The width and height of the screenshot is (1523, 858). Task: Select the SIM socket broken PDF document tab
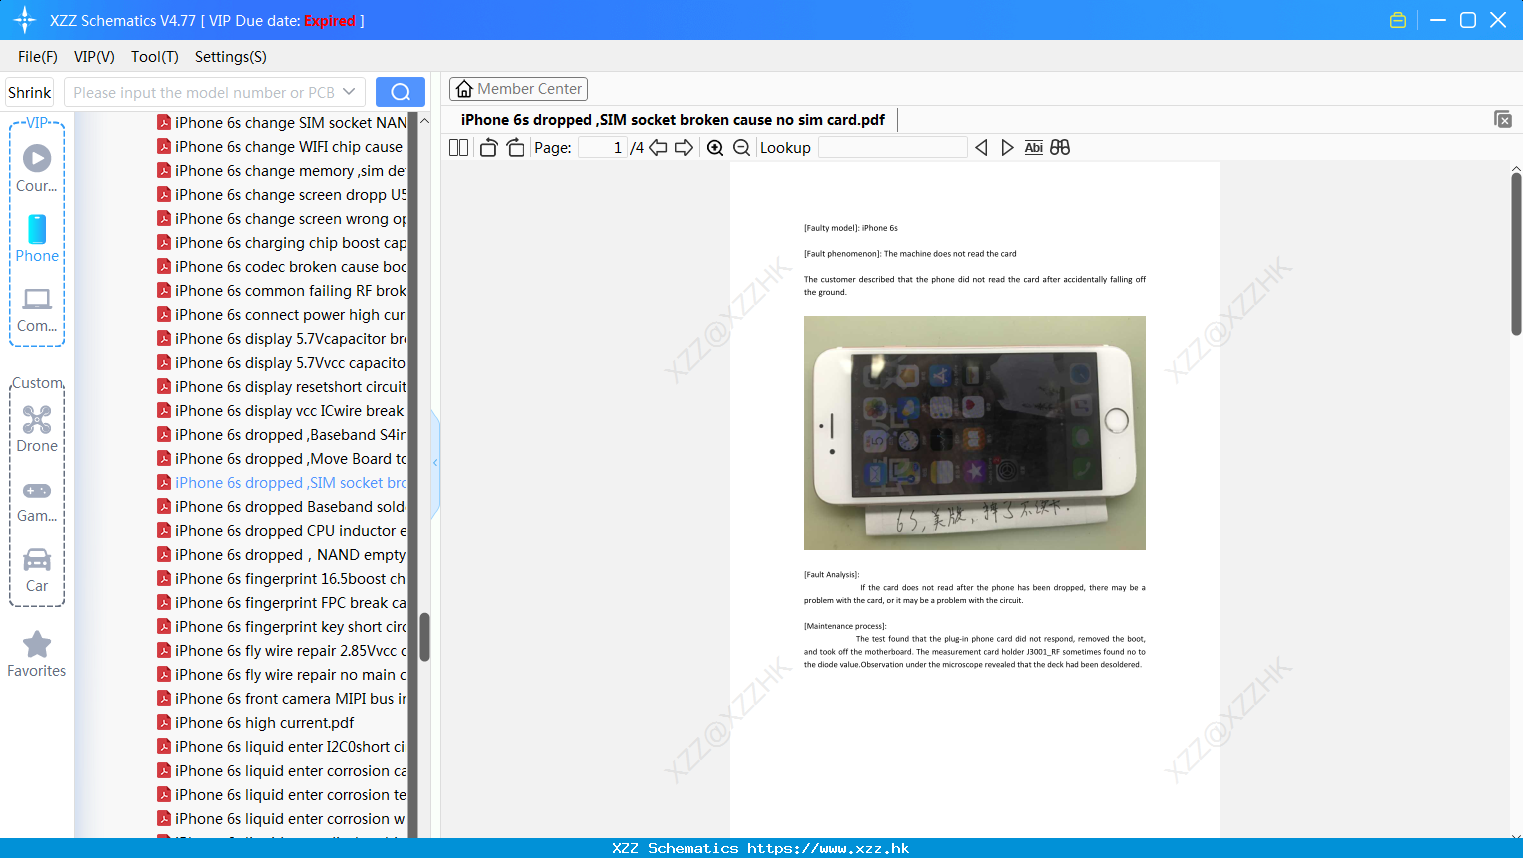(673, 120)
